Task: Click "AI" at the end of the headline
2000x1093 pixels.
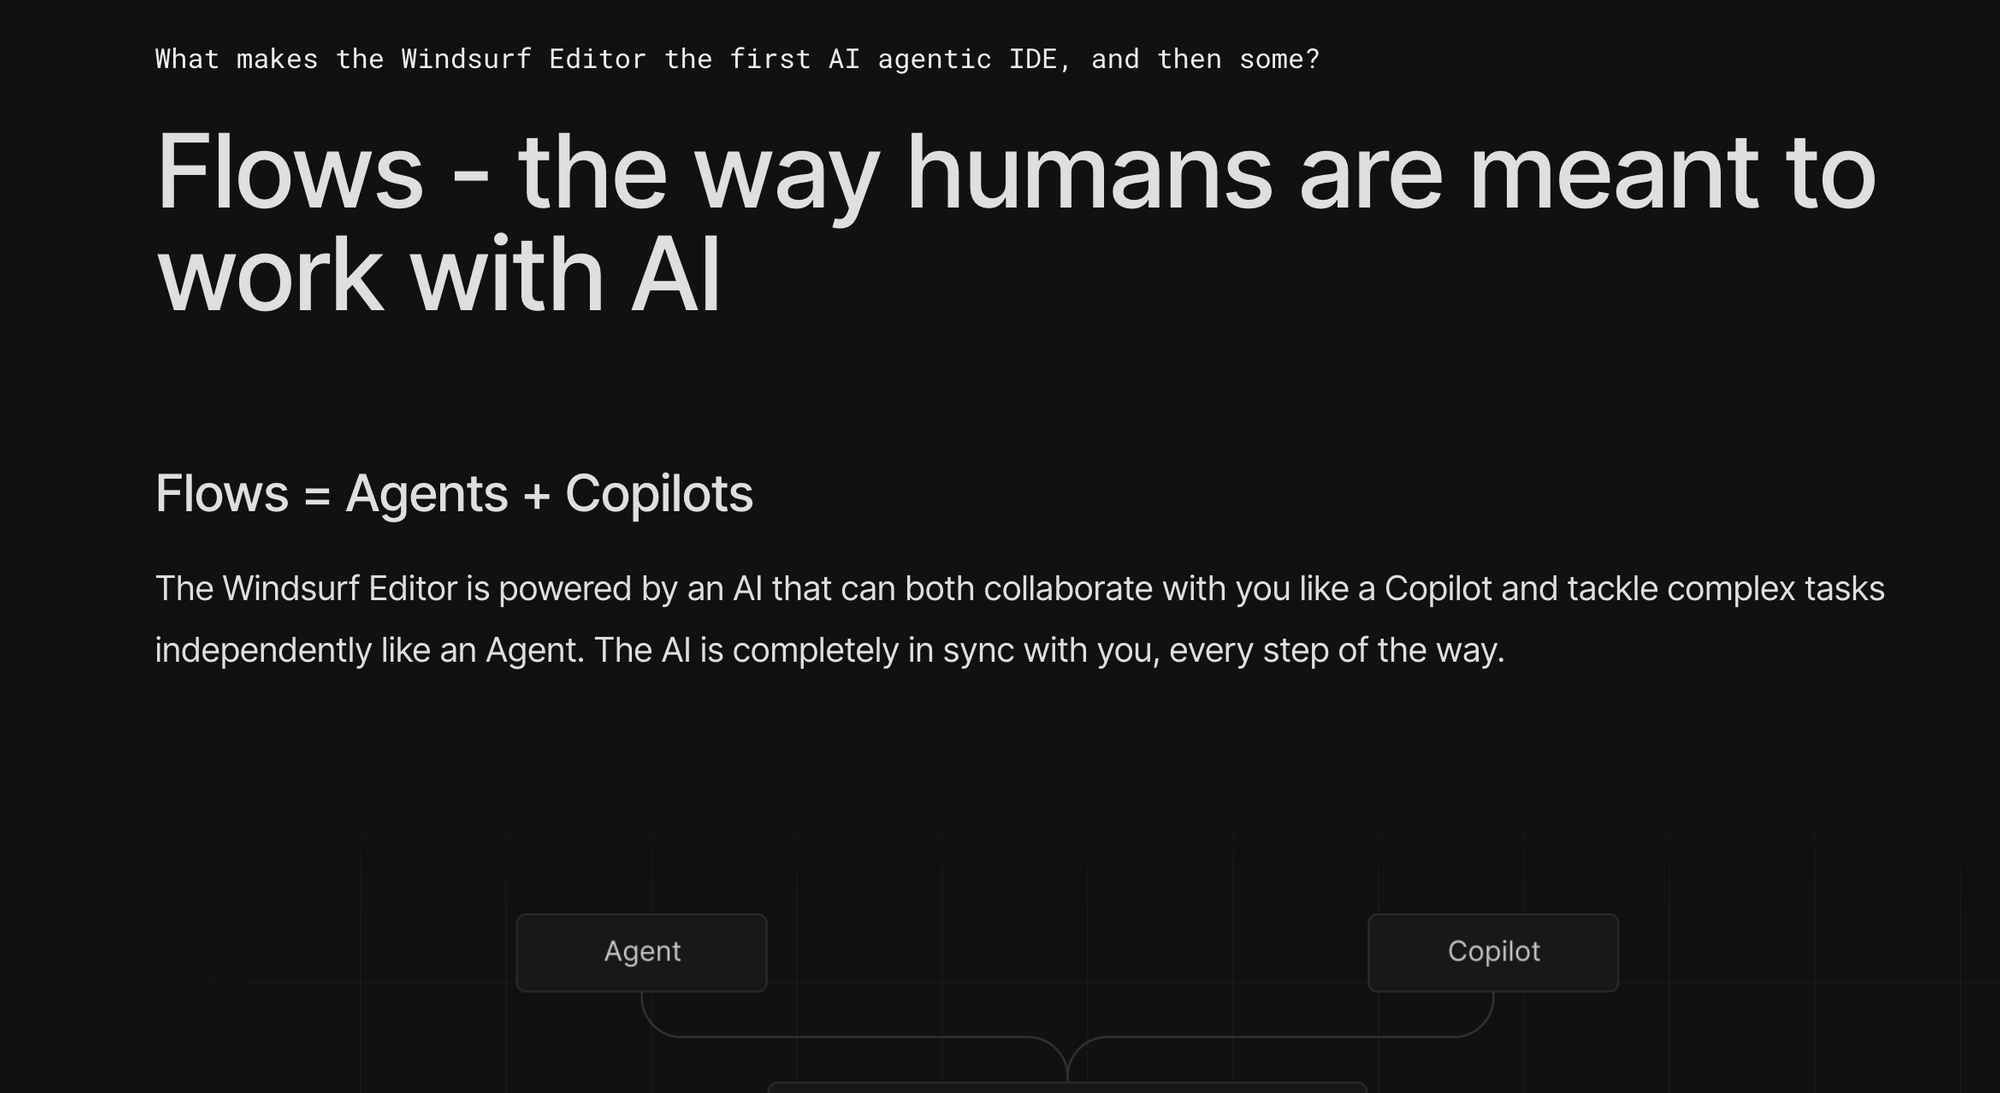Action: 676,277
